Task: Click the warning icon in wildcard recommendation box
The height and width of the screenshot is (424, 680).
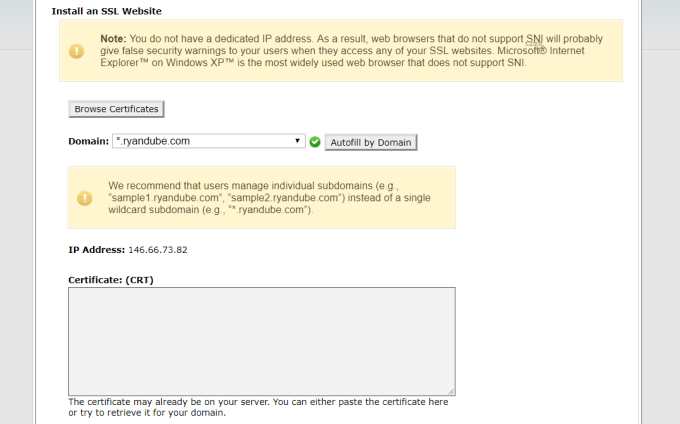Action: [85, 198]
